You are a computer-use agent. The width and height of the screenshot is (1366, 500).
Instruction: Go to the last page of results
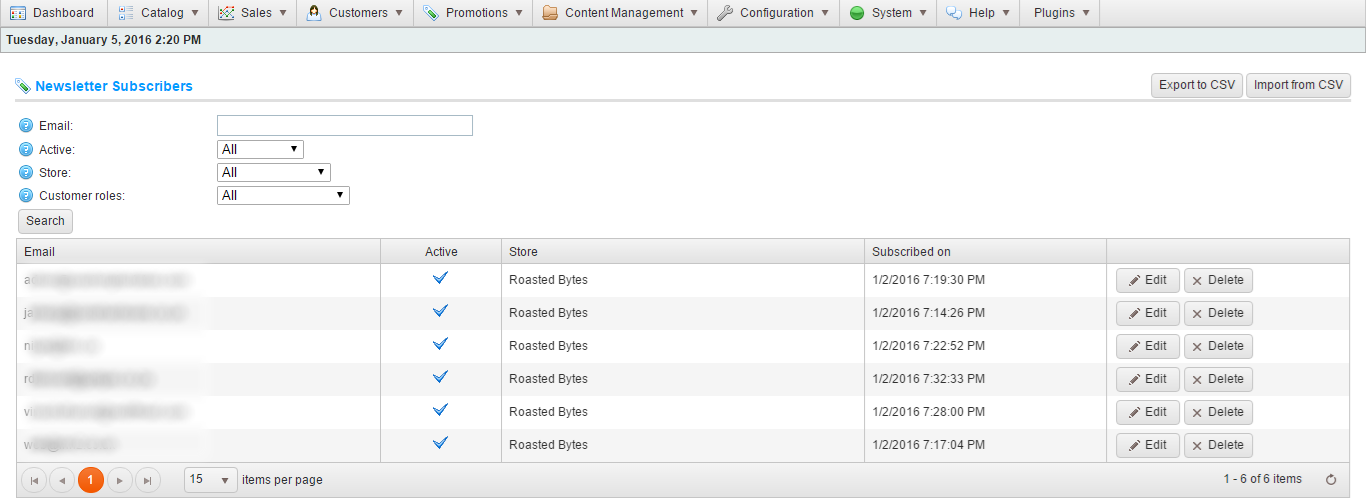coord(148,480)
